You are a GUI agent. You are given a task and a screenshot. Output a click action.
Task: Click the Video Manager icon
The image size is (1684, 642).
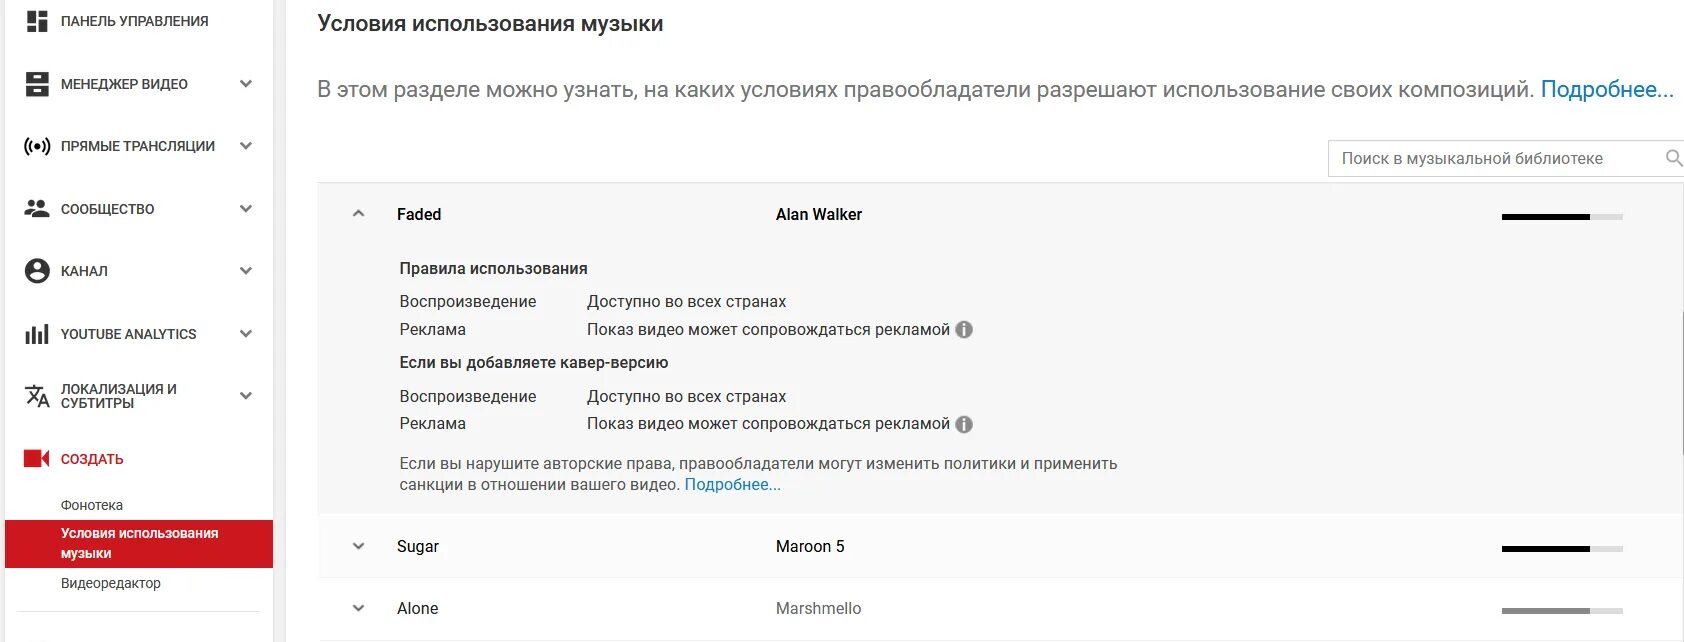click(37, 84)
